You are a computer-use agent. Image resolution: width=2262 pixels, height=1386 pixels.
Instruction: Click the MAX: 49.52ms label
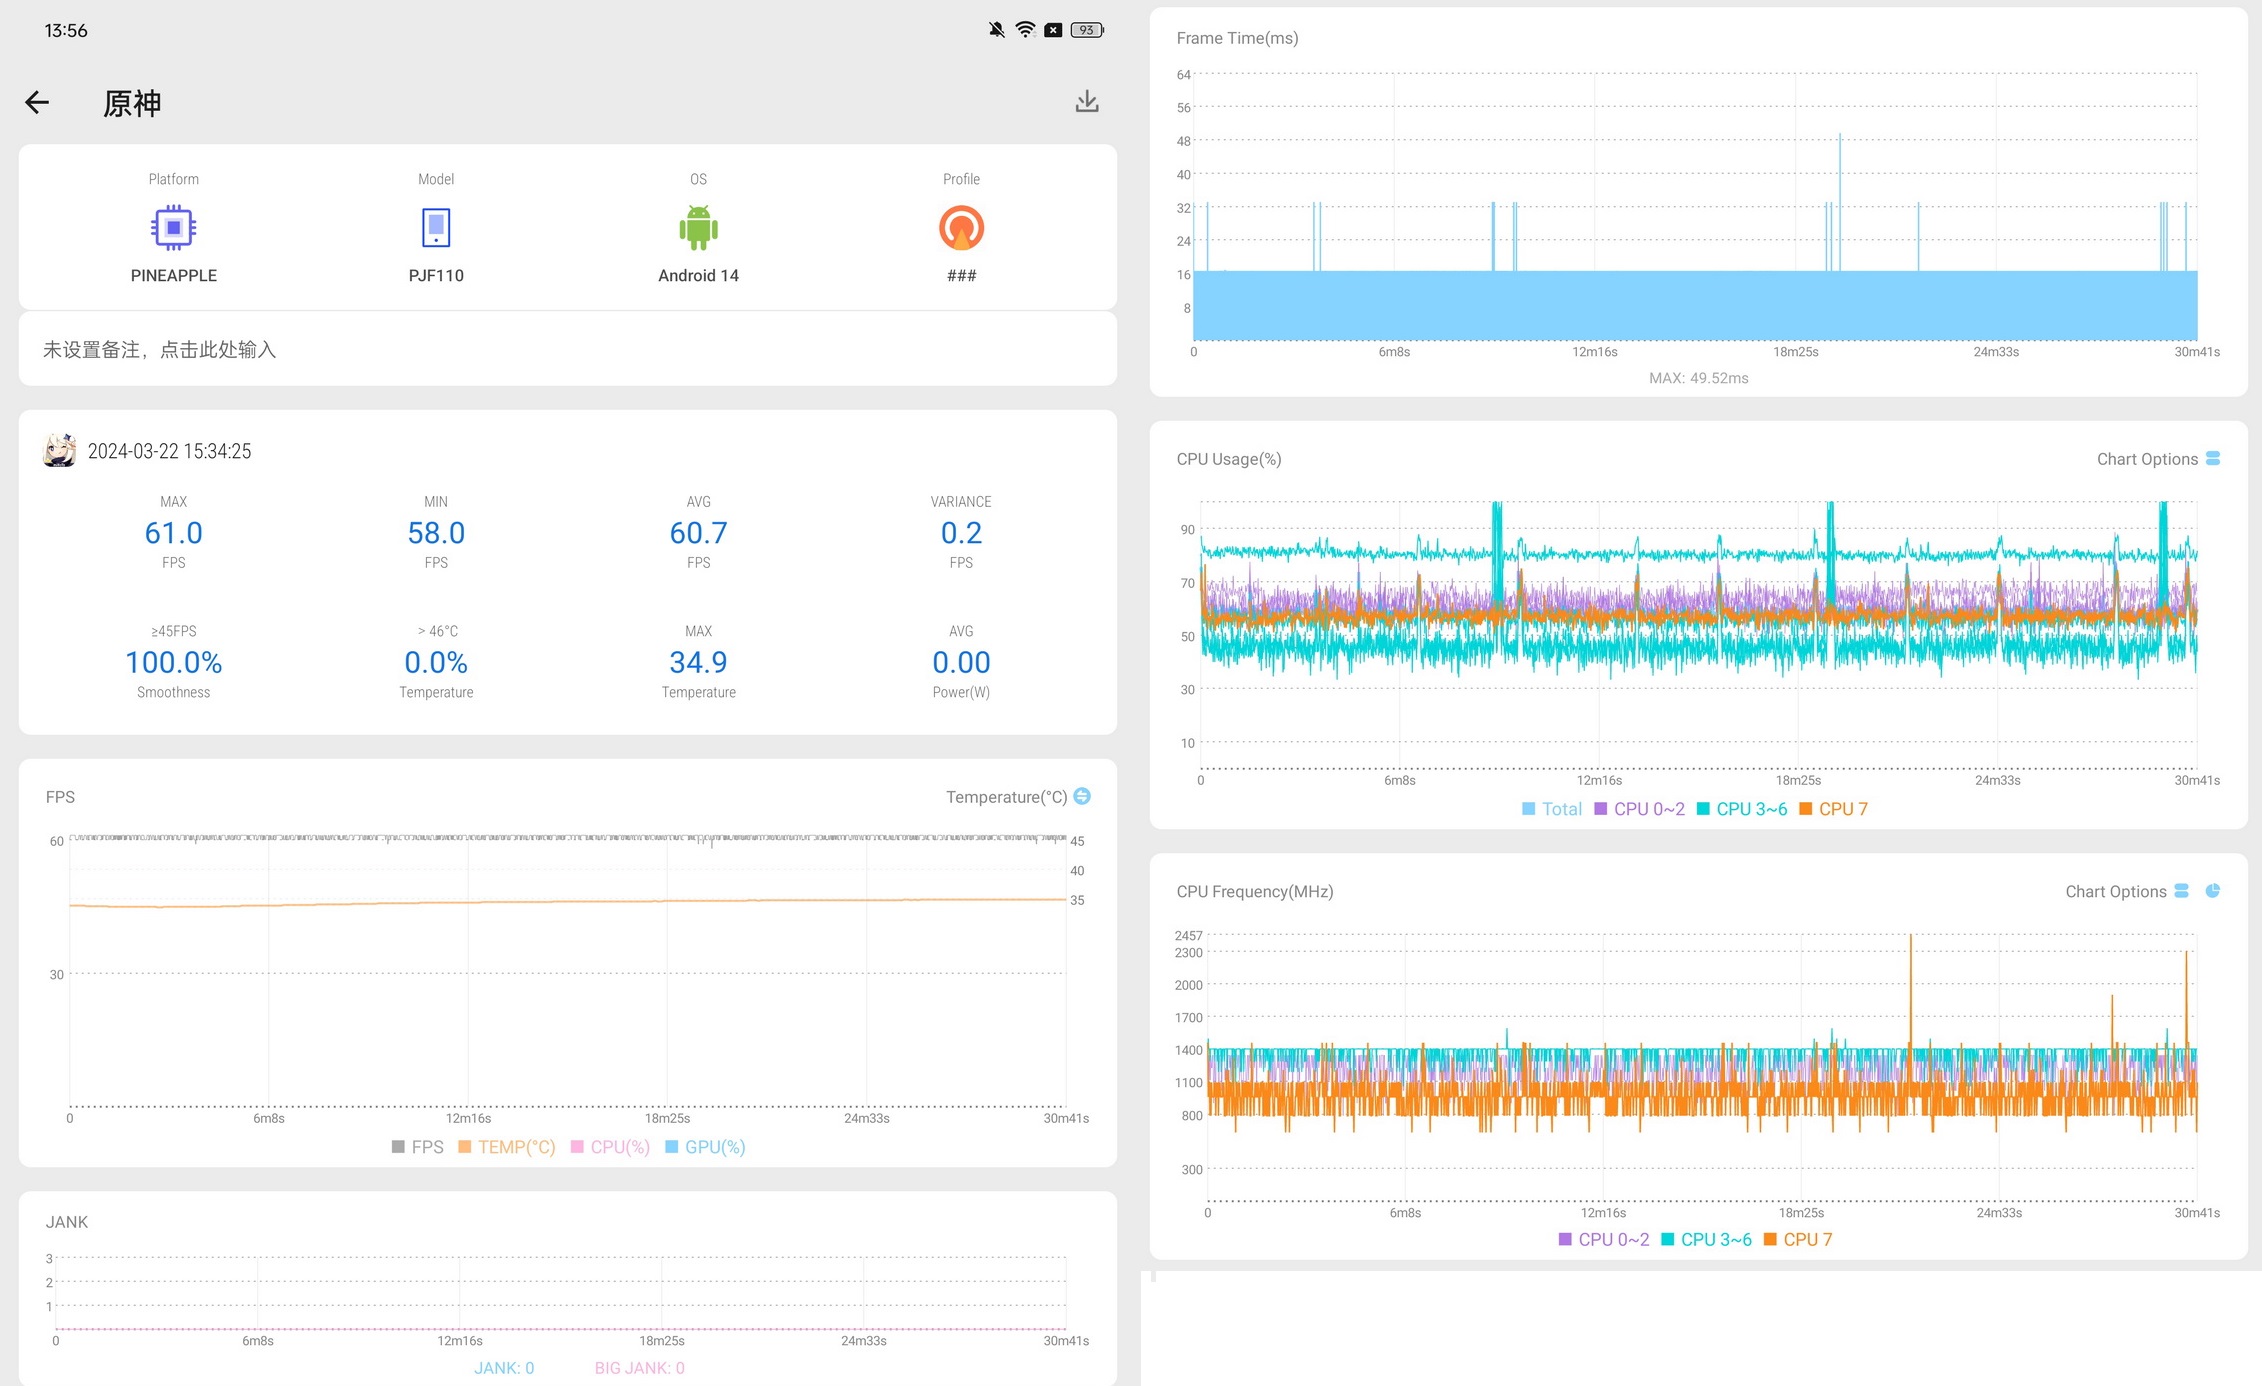1698,377
